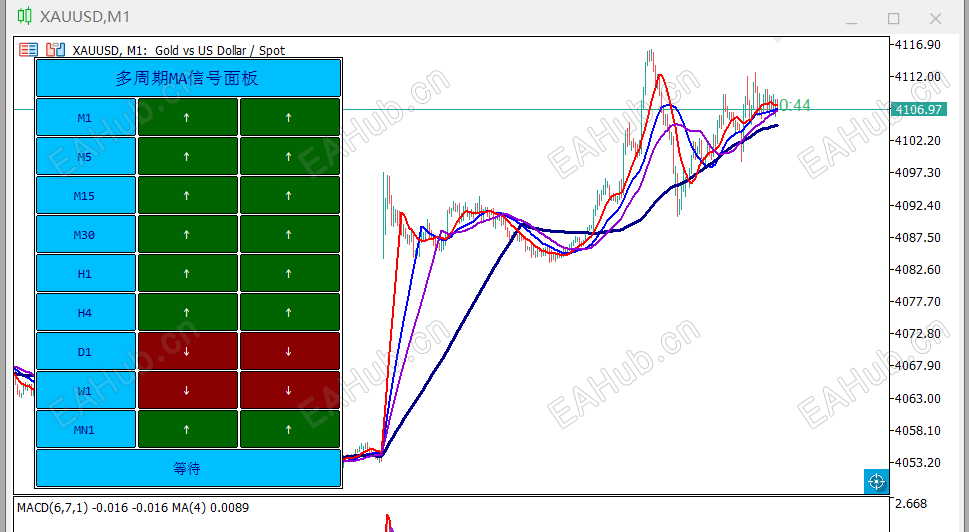Click the W1 timeframe label
The image size is (969, 532).
(85, 390)
